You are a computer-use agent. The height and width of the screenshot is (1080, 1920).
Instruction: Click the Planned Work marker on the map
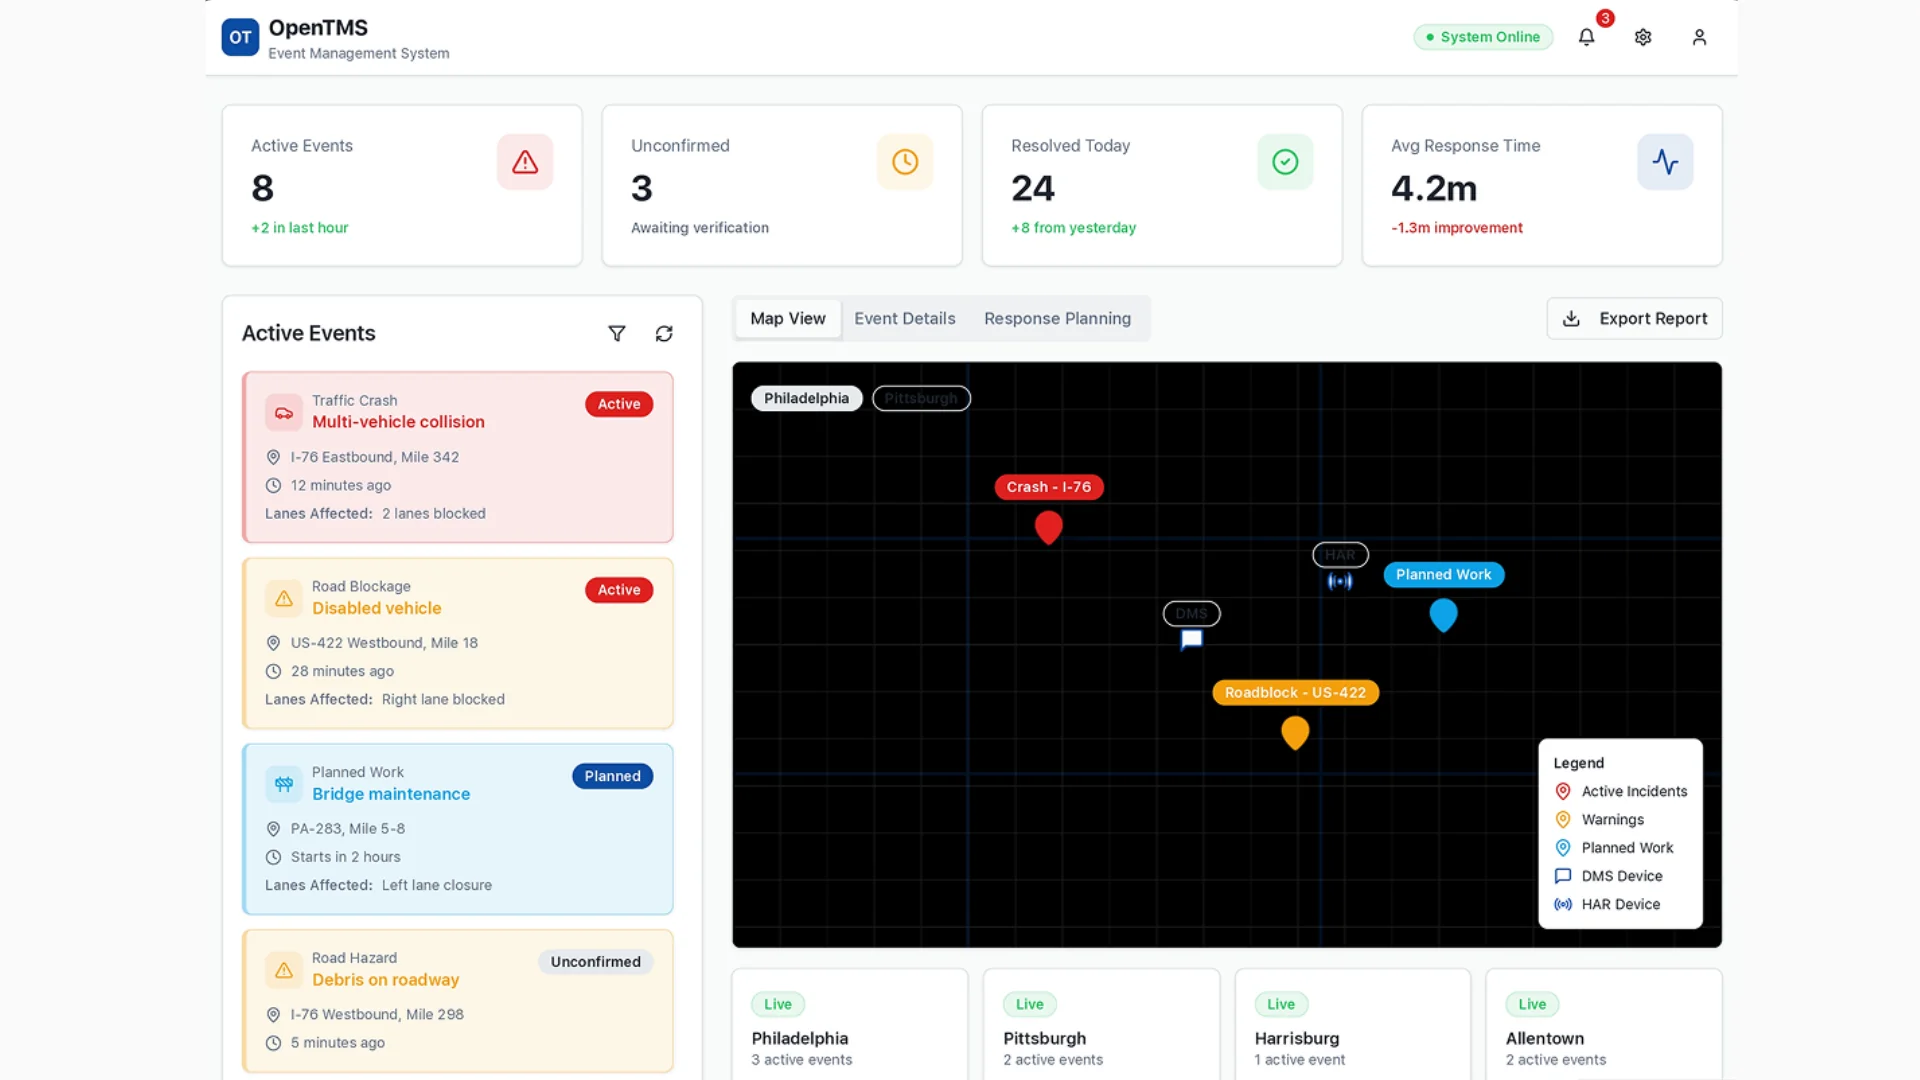tap(1443, 615)
